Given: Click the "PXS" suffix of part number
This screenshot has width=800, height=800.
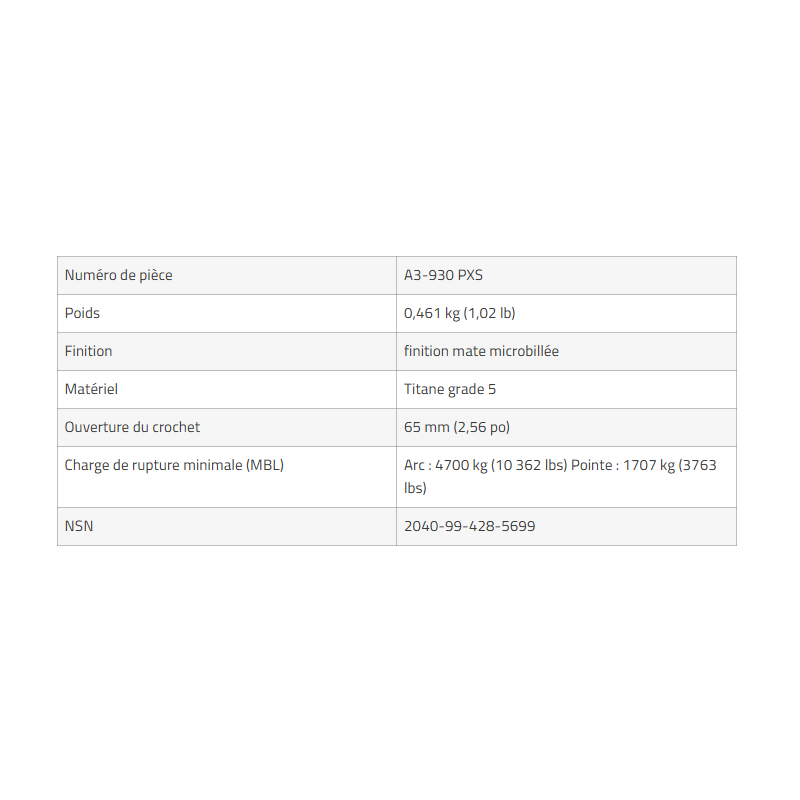Looking at the screenshot, I should [x=470, y=275].
